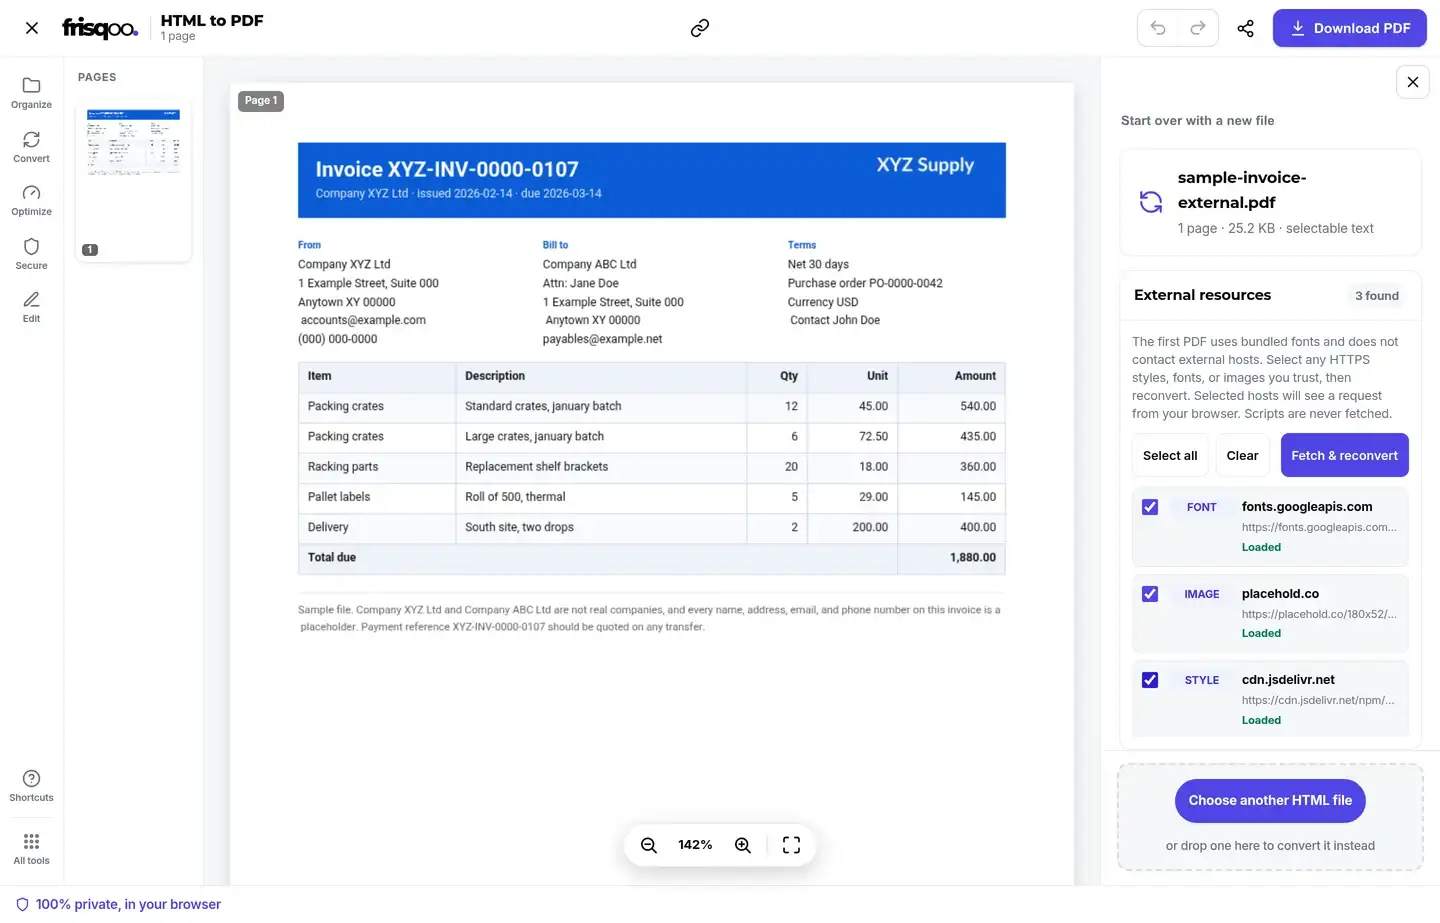Click "Purchase order PO-0000-0042" text
The image size is (1440, 923).
coord(865,283)
